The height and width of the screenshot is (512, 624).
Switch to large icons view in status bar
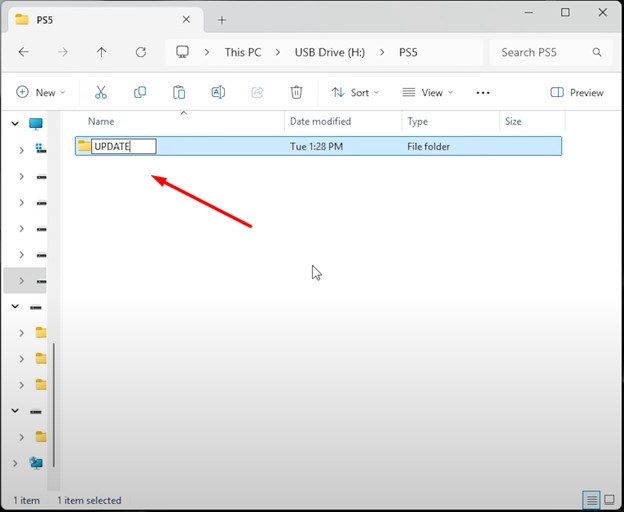click(609, 500)
